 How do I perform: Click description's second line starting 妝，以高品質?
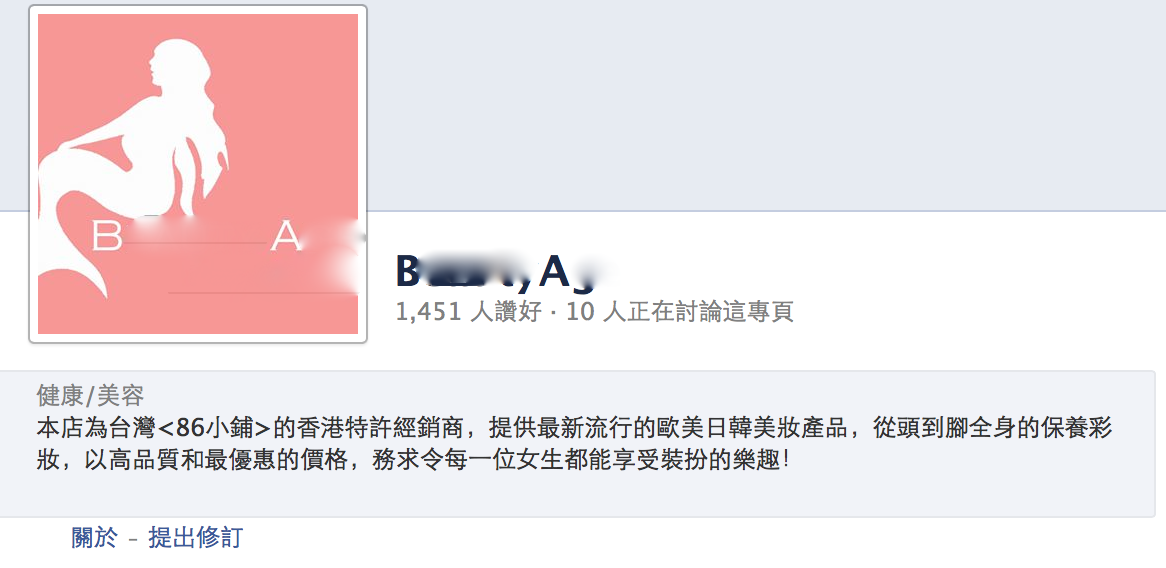(x=412, y=459)
